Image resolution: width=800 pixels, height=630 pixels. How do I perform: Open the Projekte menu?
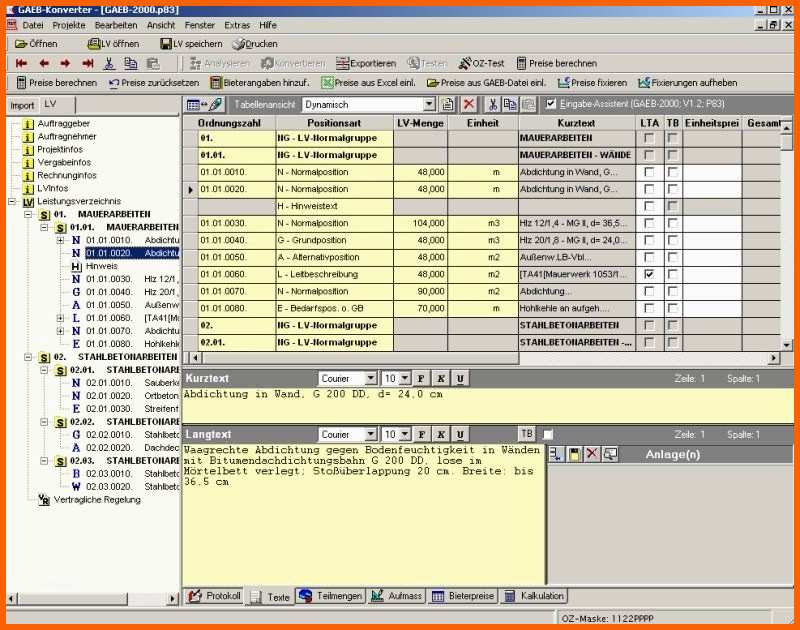(69, 25)
